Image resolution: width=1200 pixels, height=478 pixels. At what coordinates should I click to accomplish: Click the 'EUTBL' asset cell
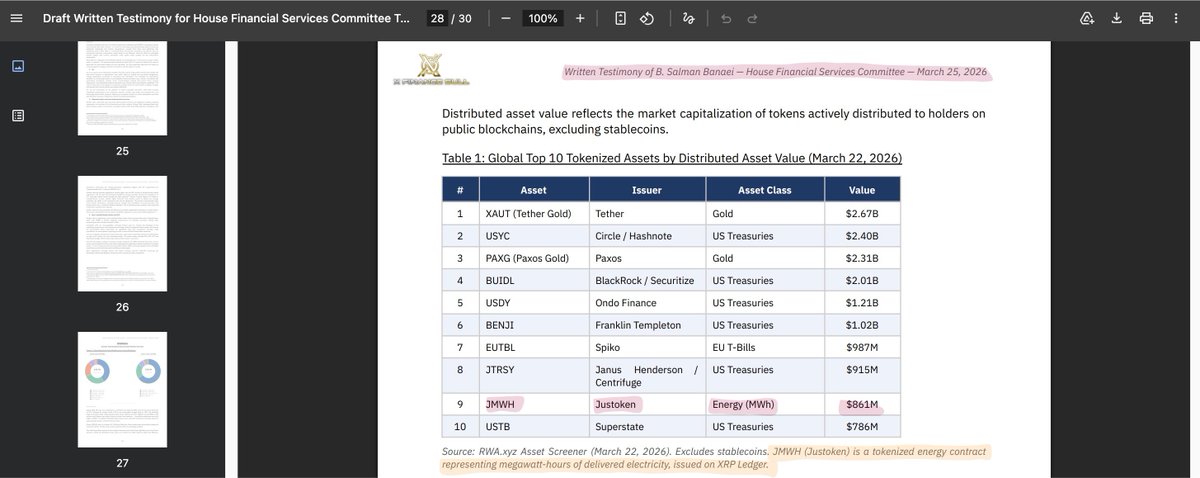pyautogui.click(x=533, y=347)
